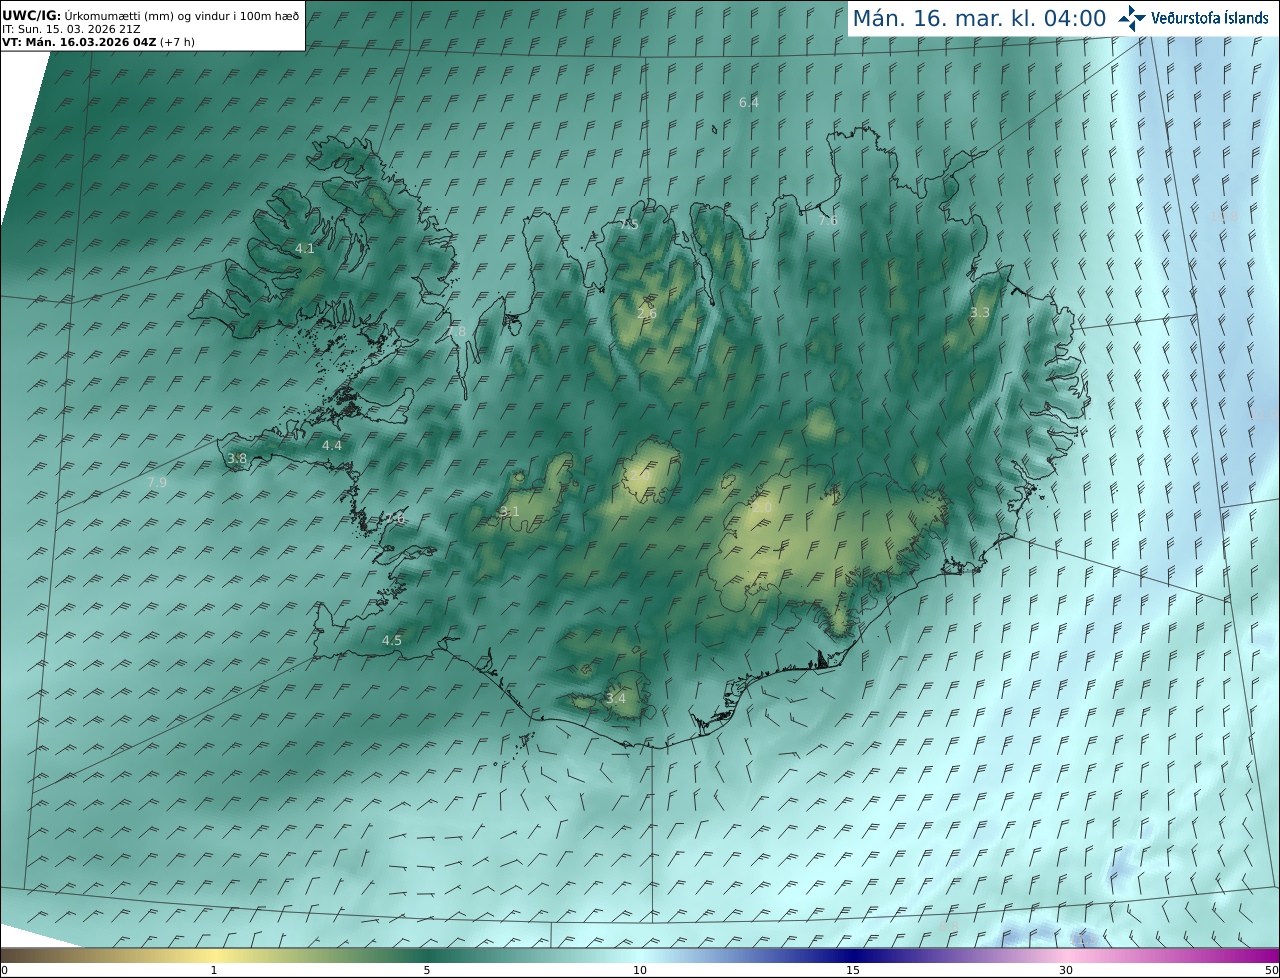
Task: Click the 7.8 value on the northwest bay
Action: coord(456,331)
